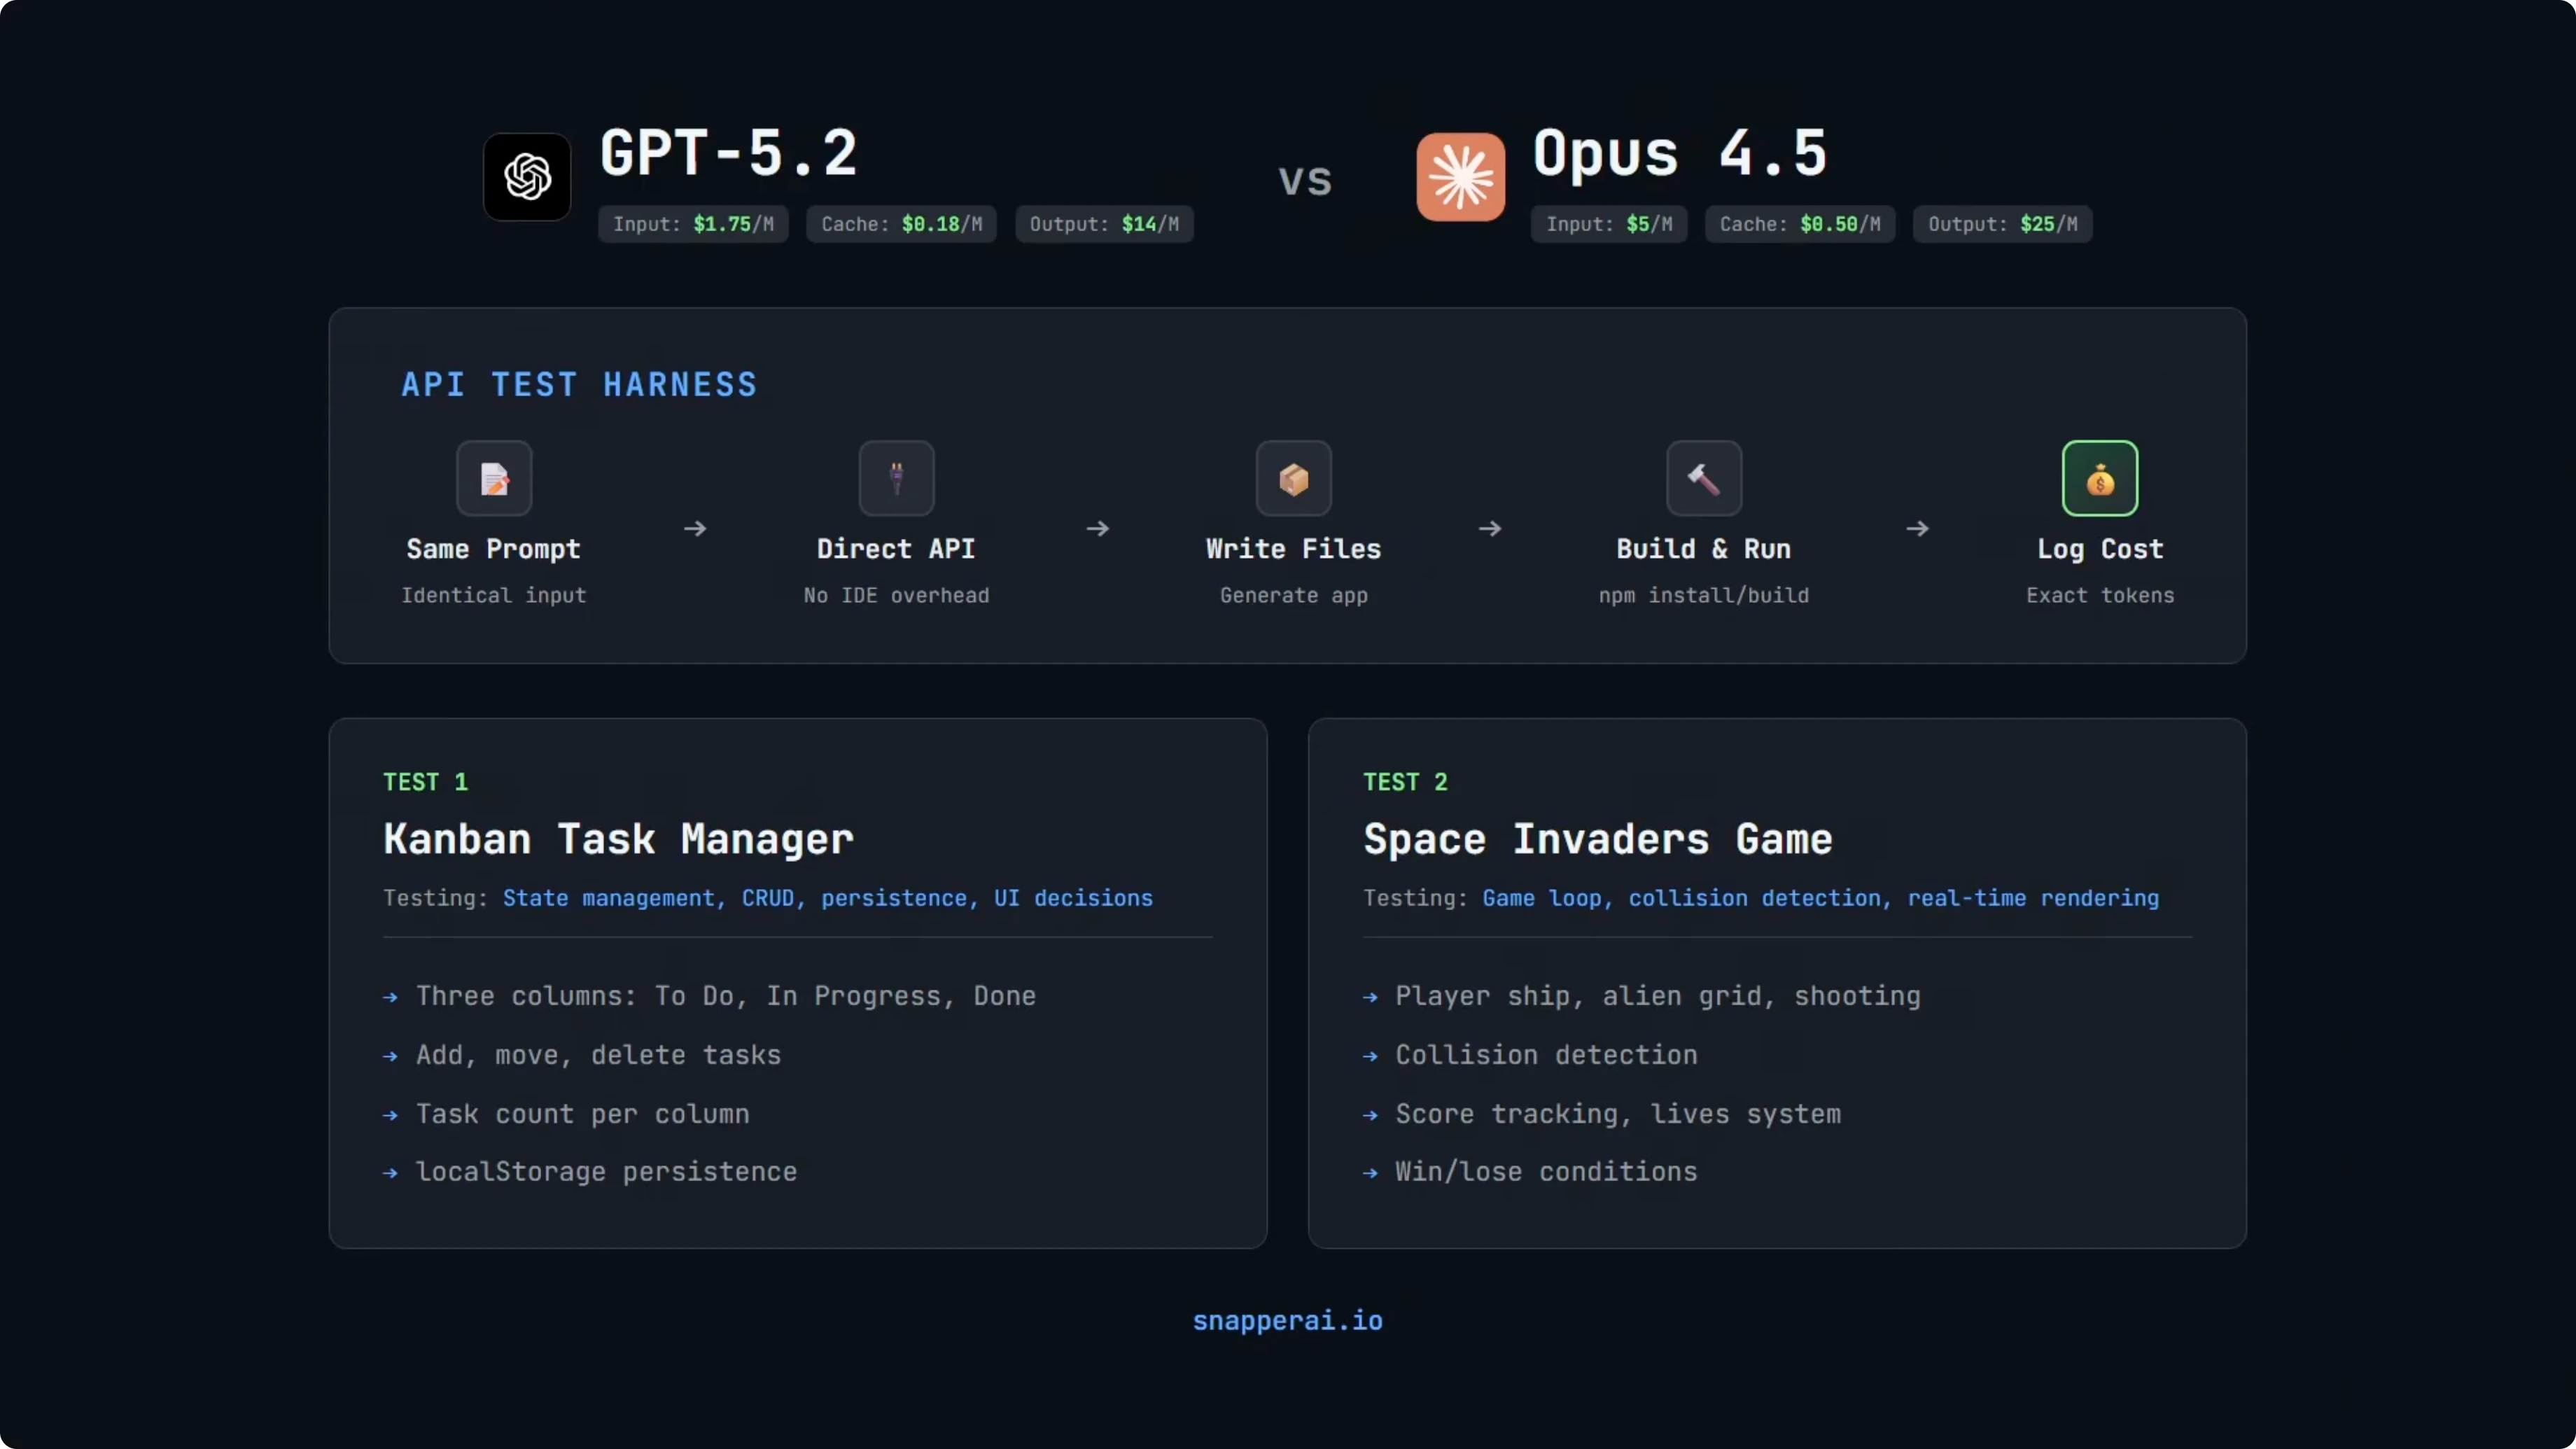This screenshot has width=2576, height=1449.
Task: Open the snapperai.io link
Action: click(x=1287, y=1320)
